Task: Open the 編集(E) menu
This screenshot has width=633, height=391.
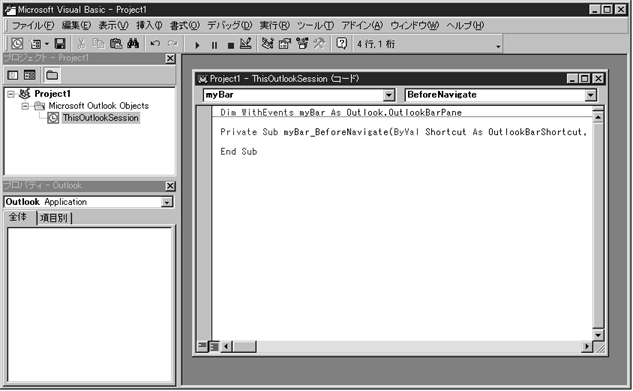Action: (x=76, y=25)
